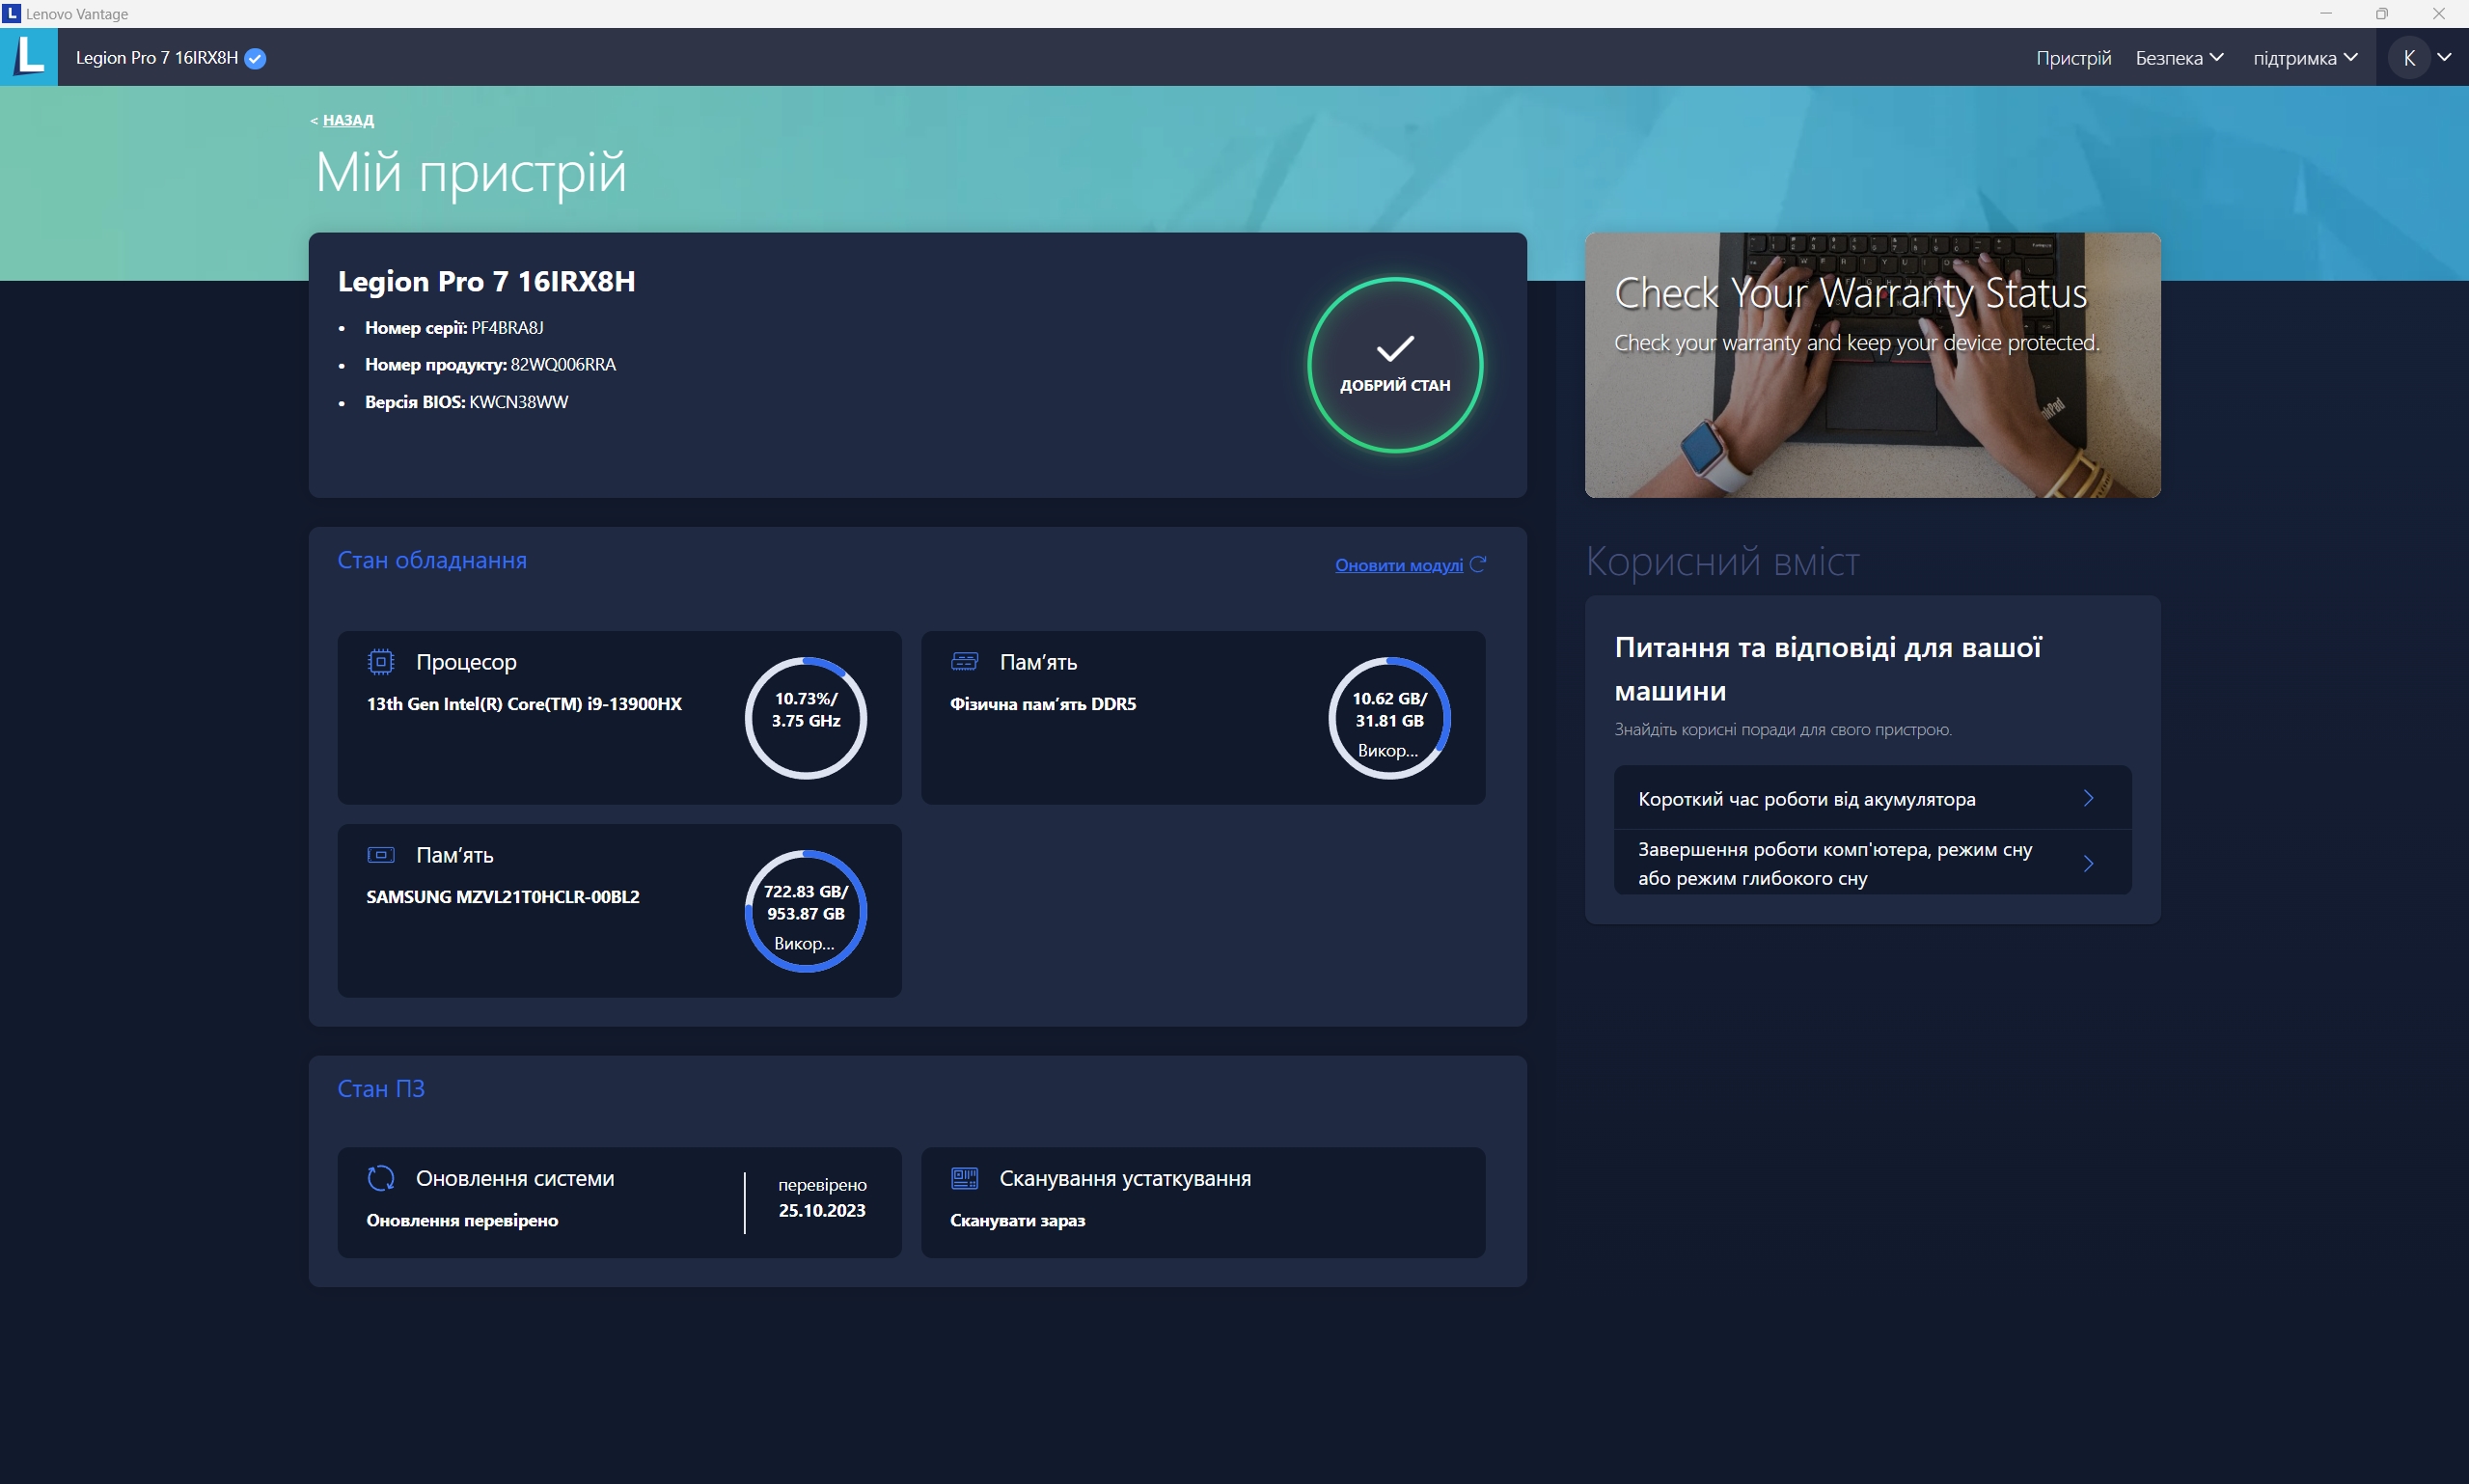Click the RAM memory module icon
This screenshot has height=1484, width=2469.
964,661
